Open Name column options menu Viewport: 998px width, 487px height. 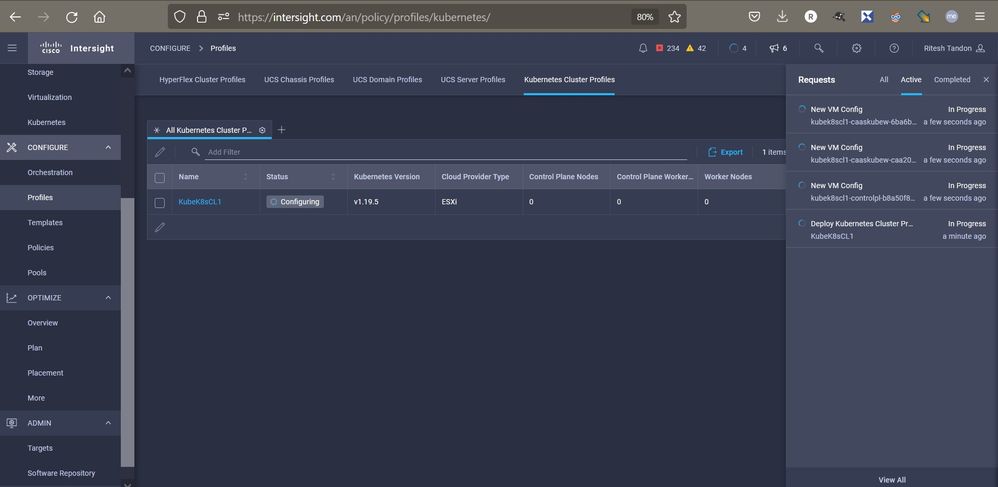pos(246,176)
